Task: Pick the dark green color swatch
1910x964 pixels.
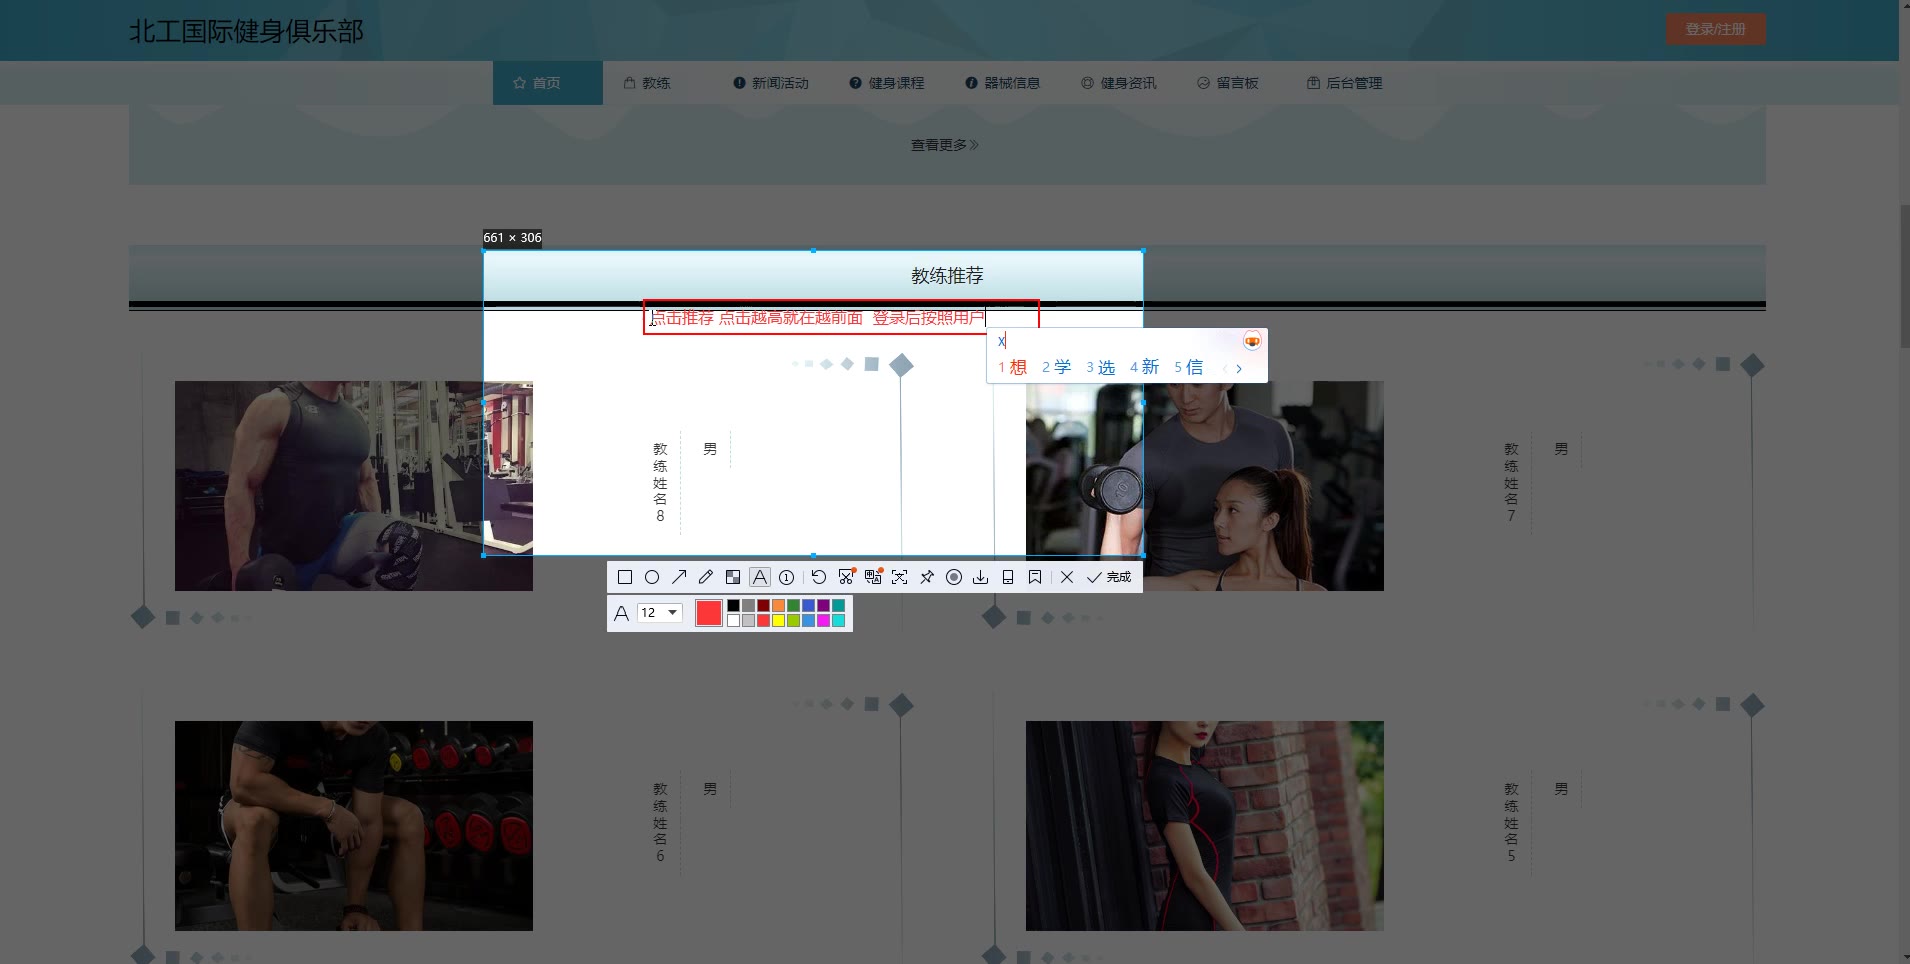Action: (793, 606)
